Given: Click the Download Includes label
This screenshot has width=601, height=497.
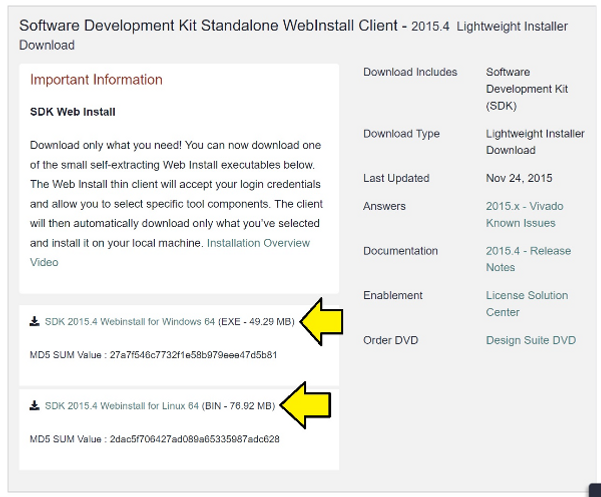Looking at the screenshot, I should coord(410,72).
